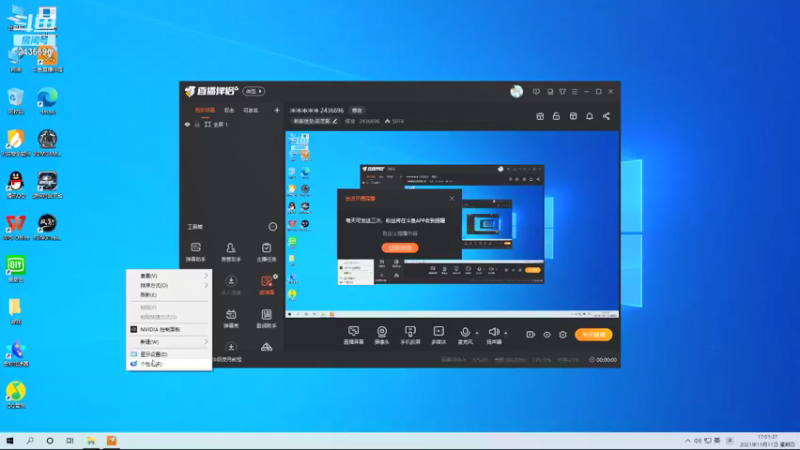Toggle lock for 全屏 1 source
Screen dimensions: 800x450
tap(197, 124)
